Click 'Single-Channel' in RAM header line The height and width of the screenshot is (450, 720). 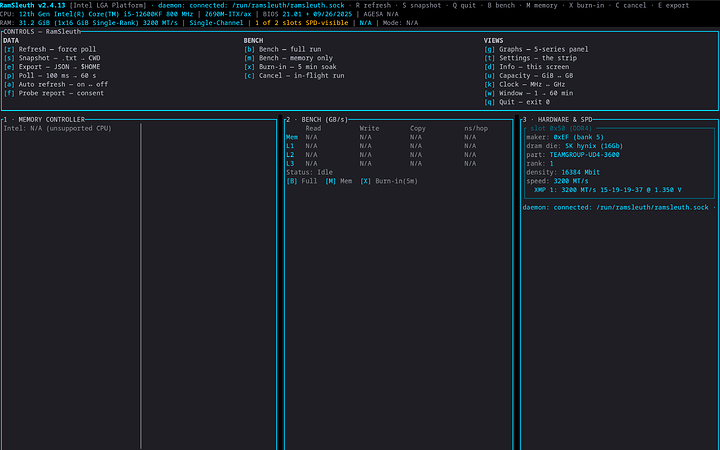tap(216, 22)
